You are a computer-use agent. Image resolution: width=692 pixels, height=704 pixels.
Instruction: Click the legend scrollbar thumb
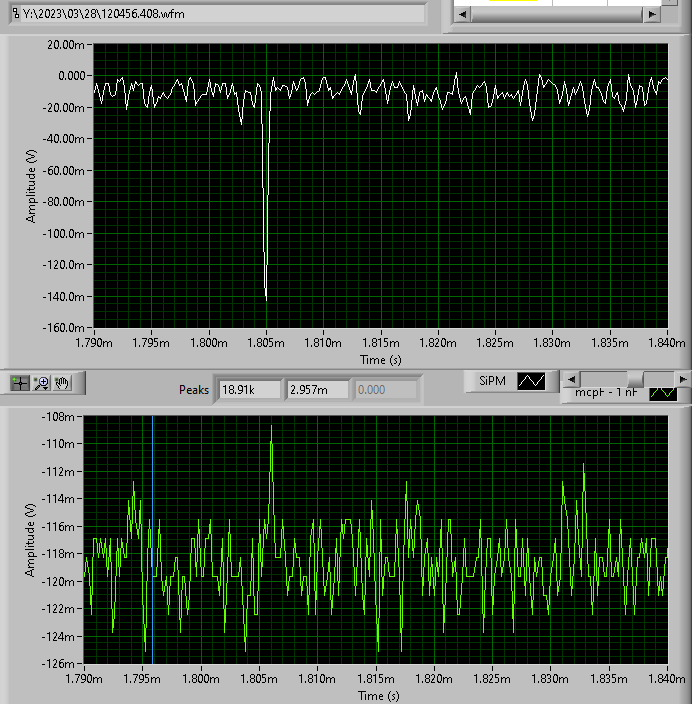634,379
